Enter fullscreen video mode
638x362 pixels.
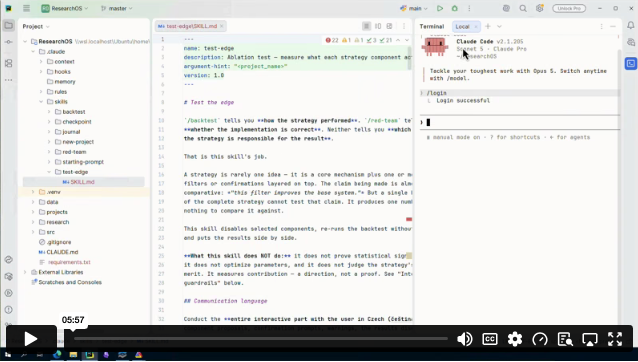(615, 339)
